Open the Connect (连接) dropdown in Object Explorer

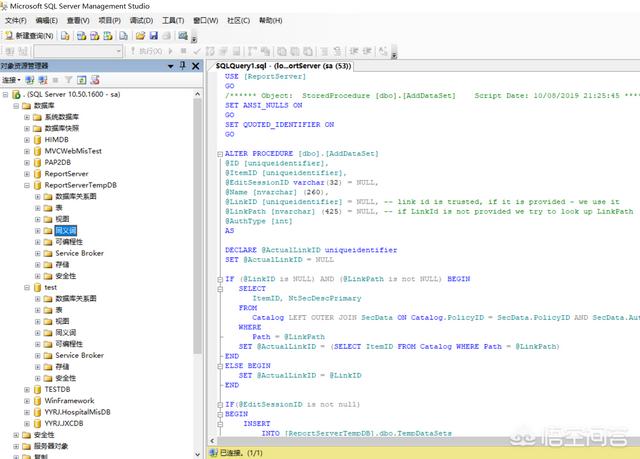pyautogui.click(x=11, y=80)
